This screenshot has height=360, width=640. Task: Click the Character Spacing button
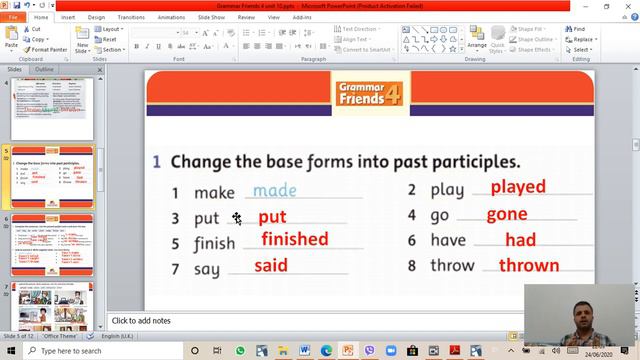point(193,47)
